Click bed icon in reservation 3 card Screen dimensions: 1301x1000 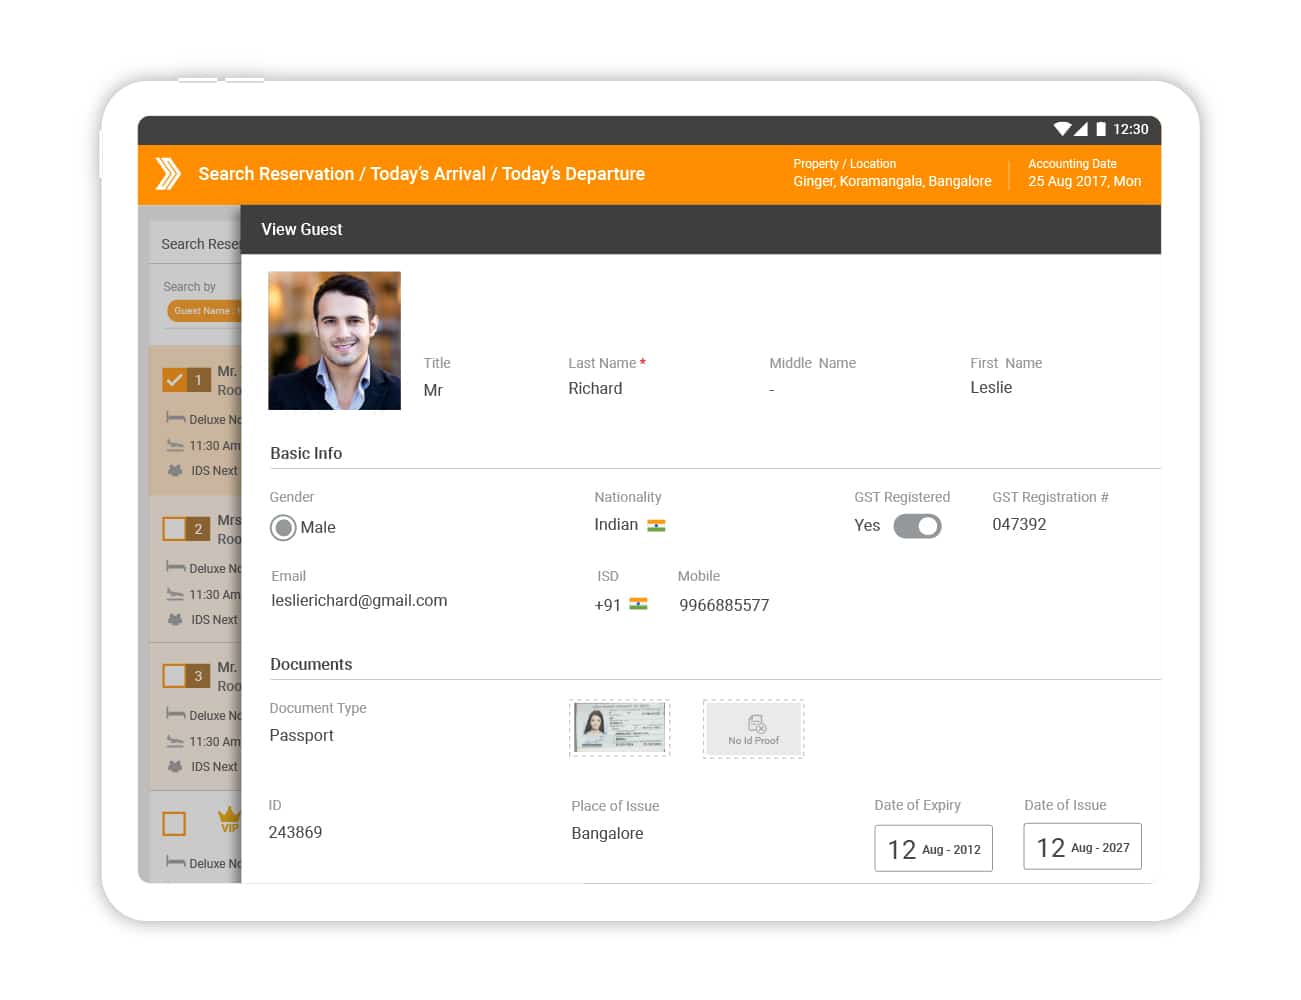175,714
